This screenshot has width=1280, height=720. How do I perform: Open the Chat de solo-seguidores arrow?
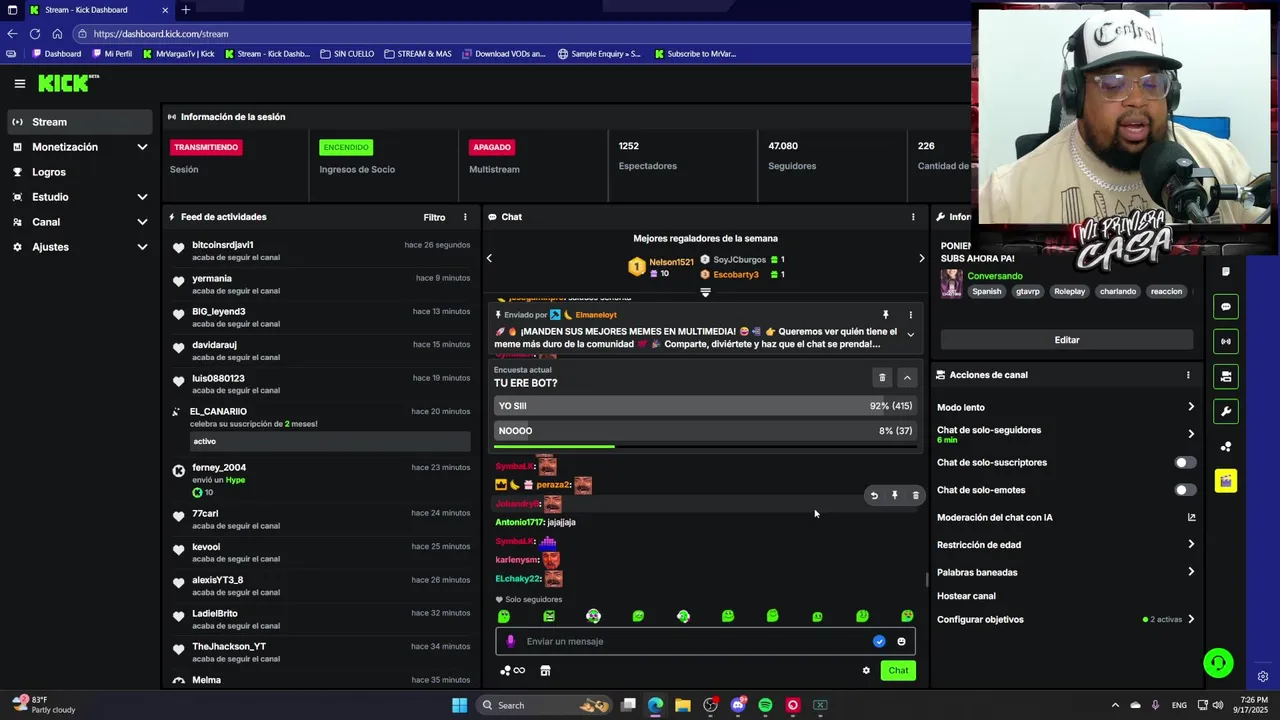point(1190,434)
